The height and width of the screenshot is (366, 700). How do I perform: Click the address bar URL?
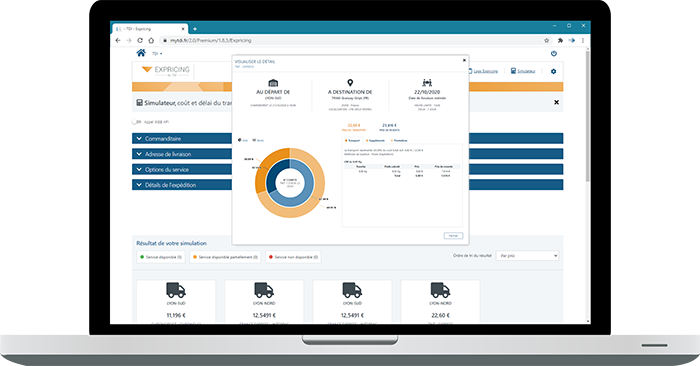click(211, 40)
